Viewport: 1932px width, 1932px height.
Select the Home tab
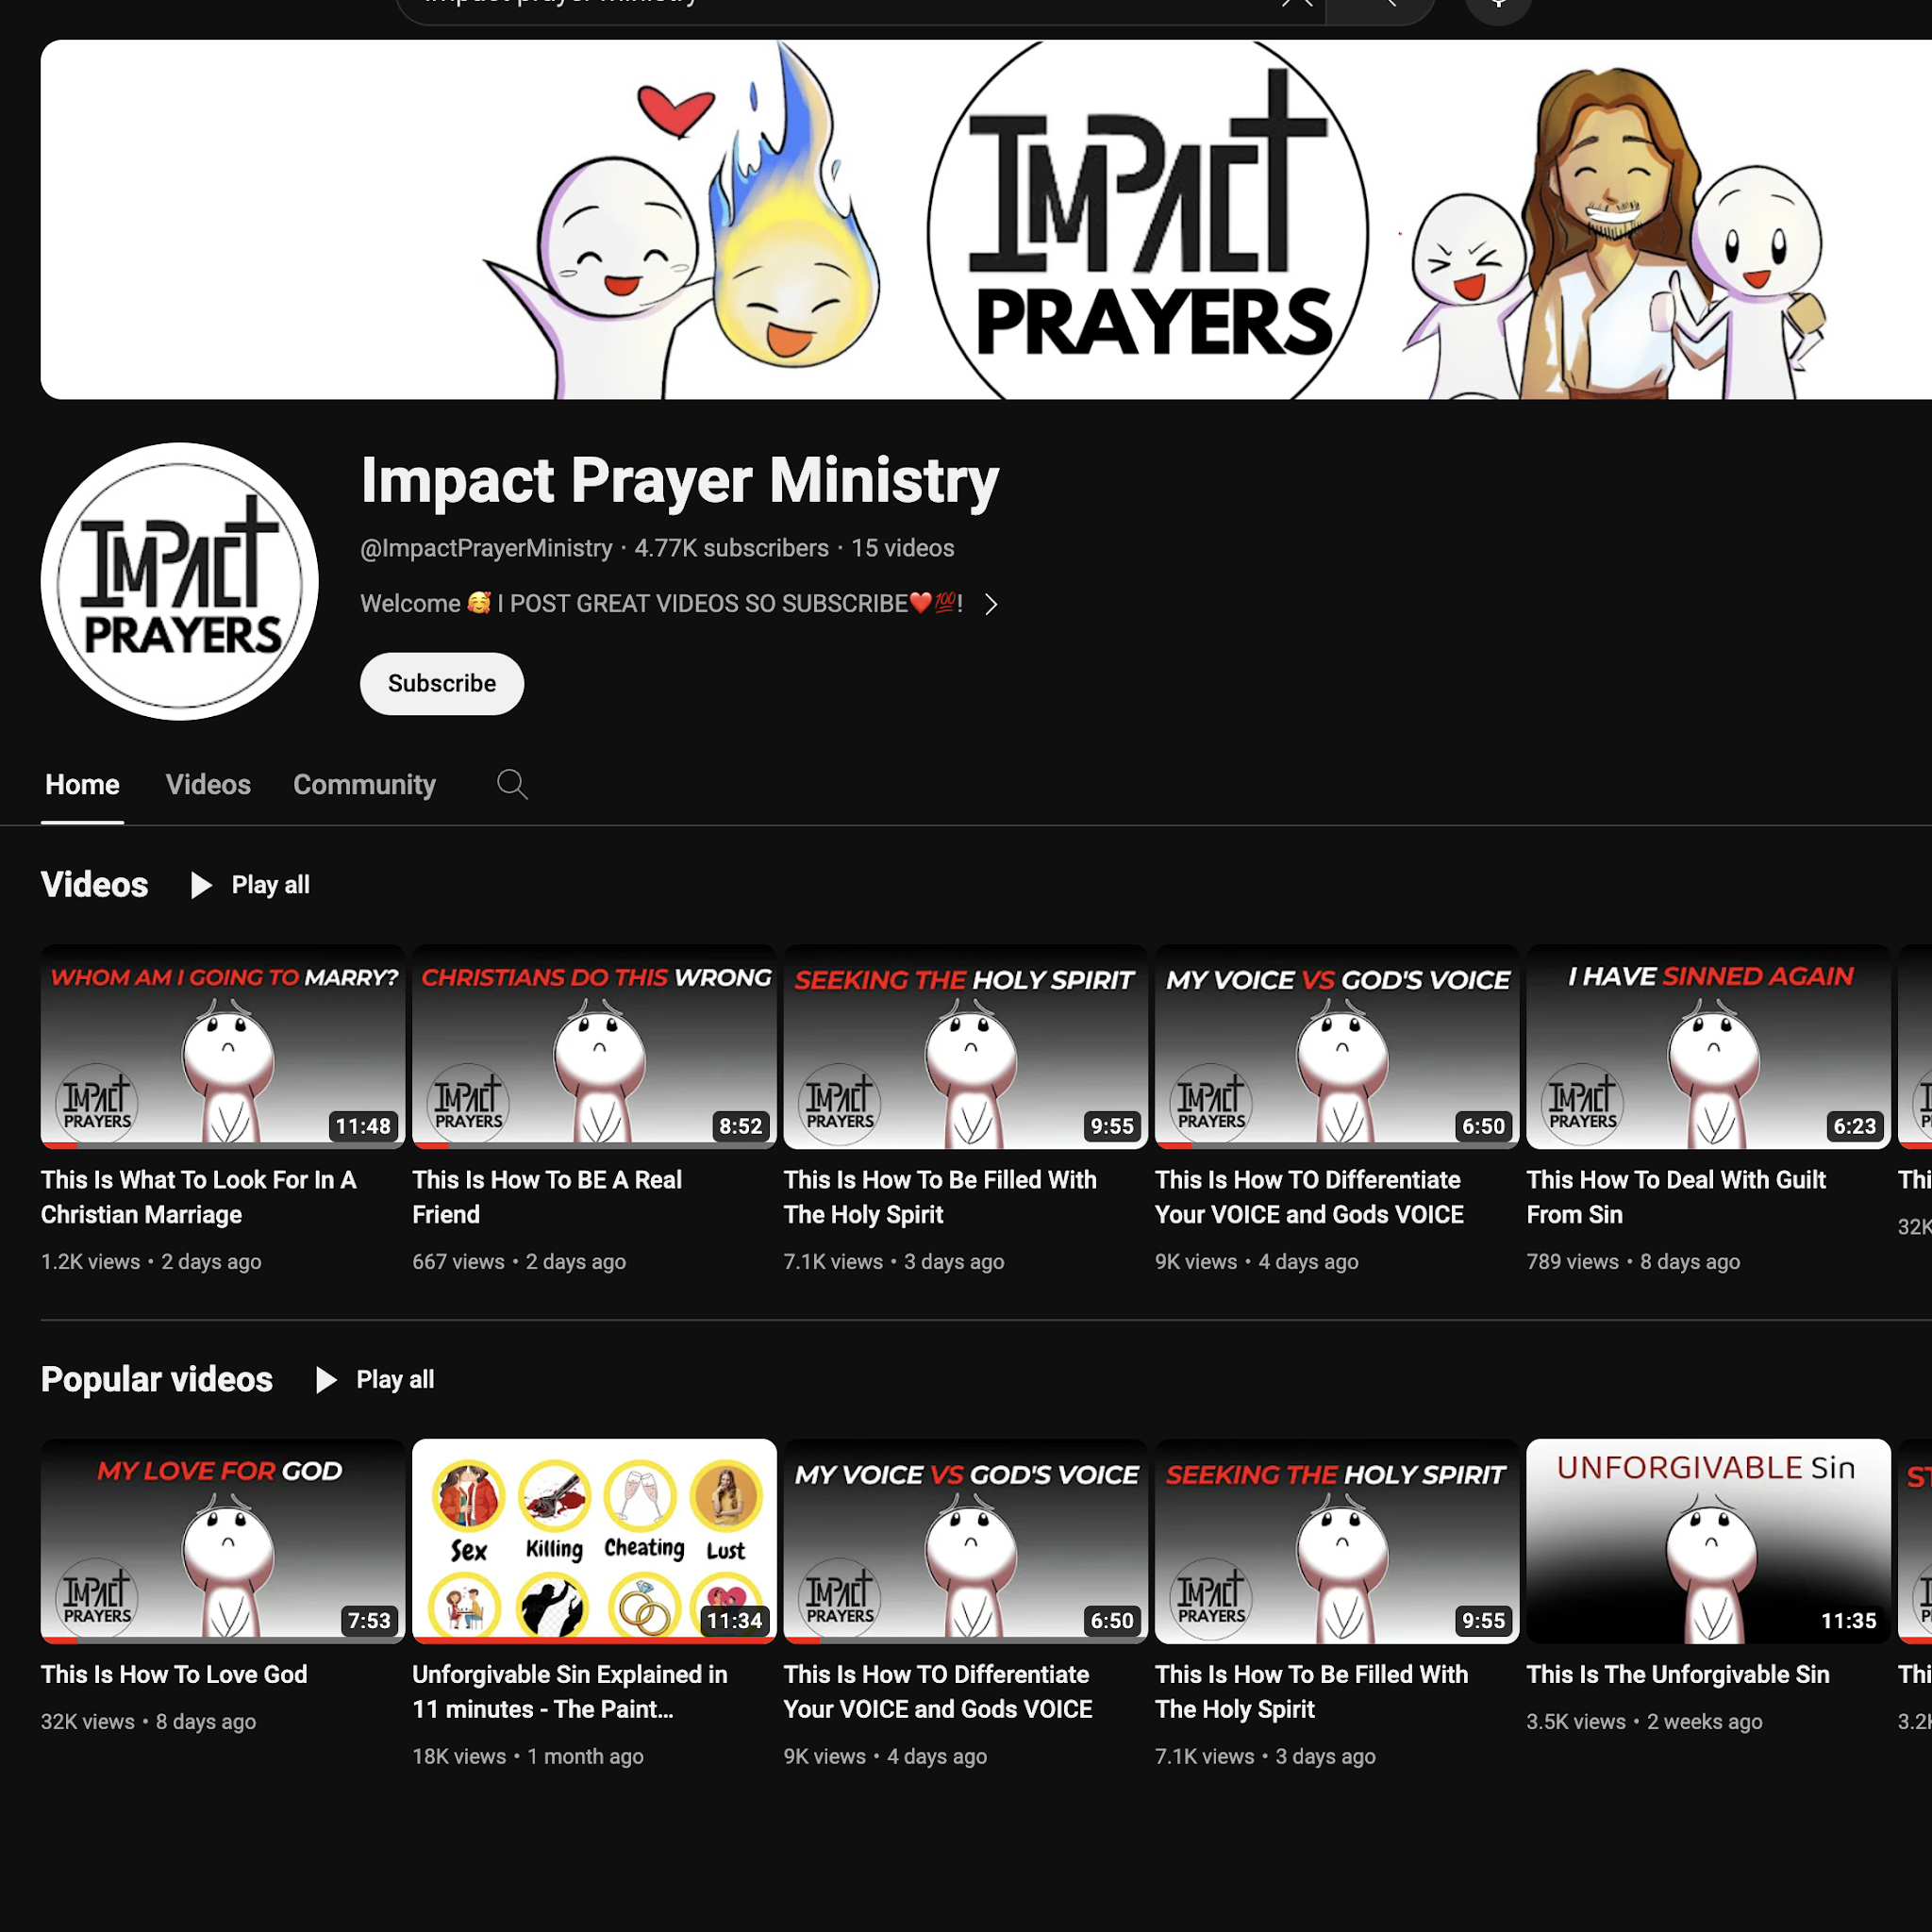tap(82, 784)
